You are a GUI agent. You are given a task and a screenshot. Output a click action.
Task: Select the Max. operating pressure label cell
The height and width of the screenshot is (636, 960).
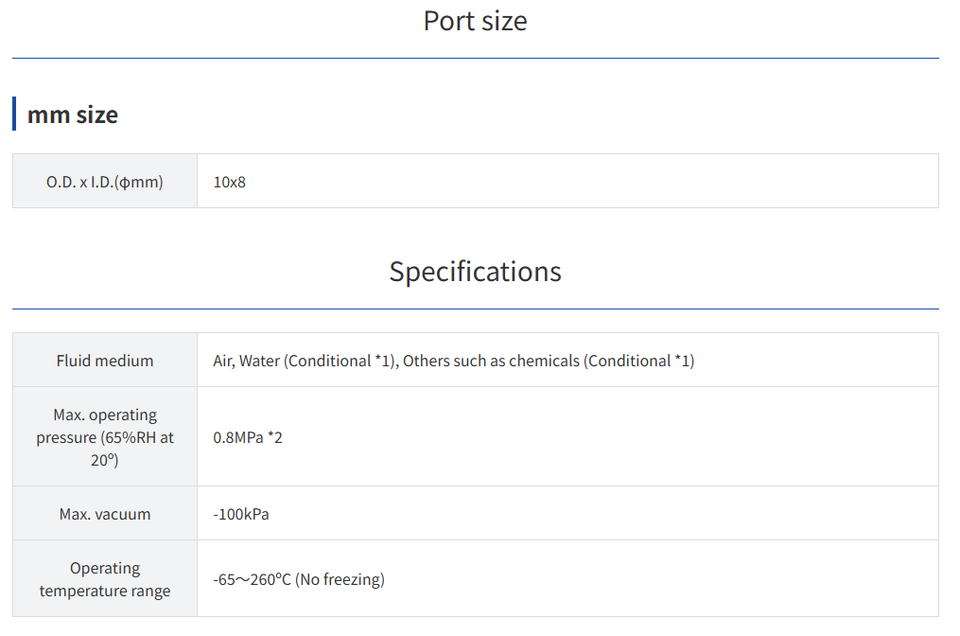click(105, 437)
